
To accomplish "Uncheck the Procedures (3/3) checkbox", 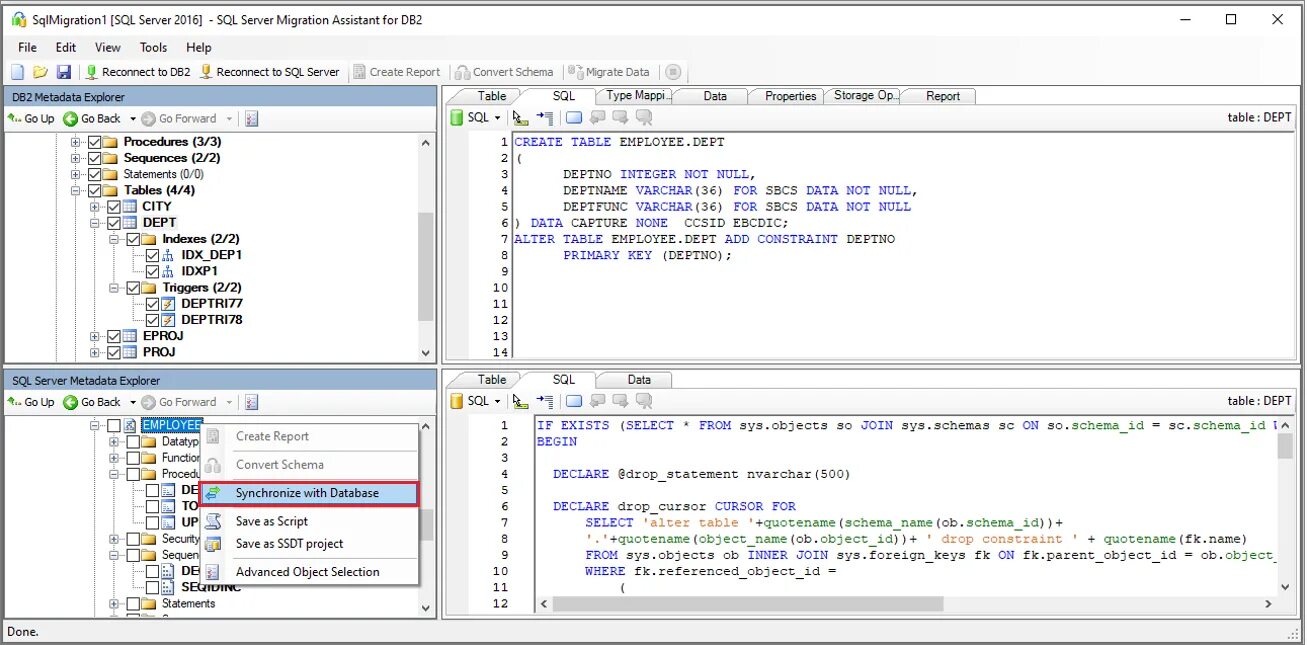I will click(x=94, y=142).
